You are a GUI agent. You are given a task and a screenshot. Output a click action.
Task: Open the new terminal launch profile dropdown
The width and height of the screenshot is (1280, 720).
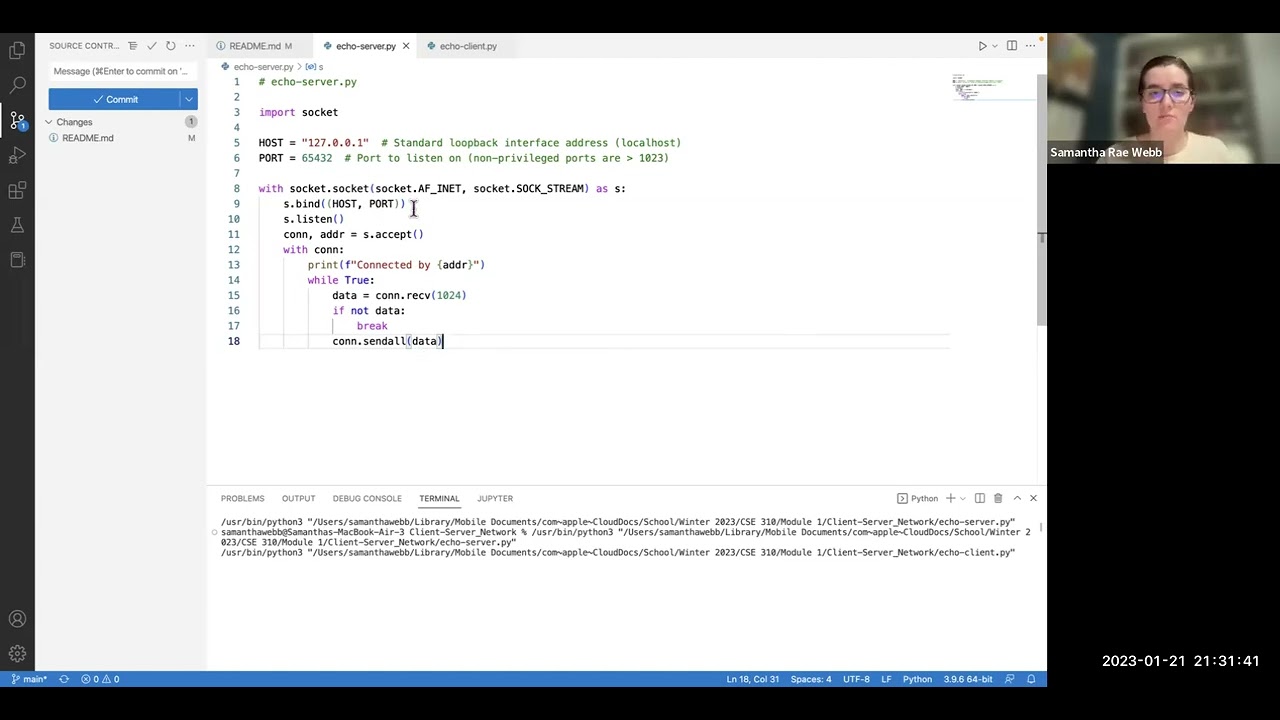pos(962,498)
